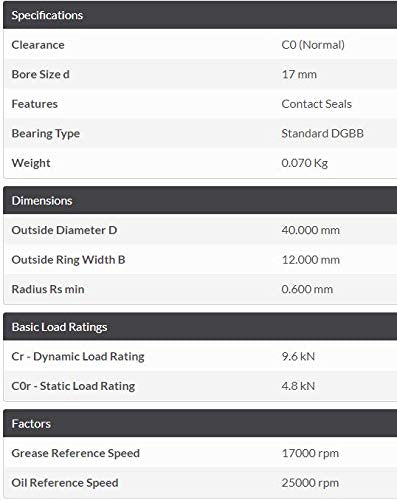The width and height of the screenshot is (397, 500).
Task: Click the Basic Load Ratings header
Action: (x=200, y=327)
